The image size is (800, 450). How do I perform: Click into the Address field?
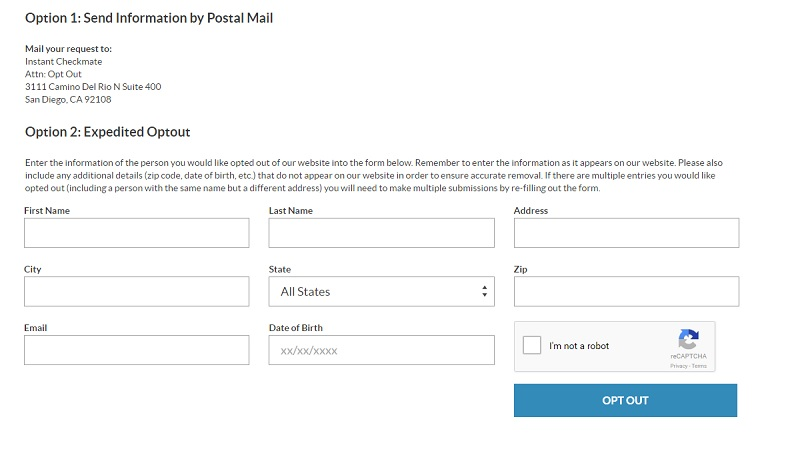click(626, 233)
